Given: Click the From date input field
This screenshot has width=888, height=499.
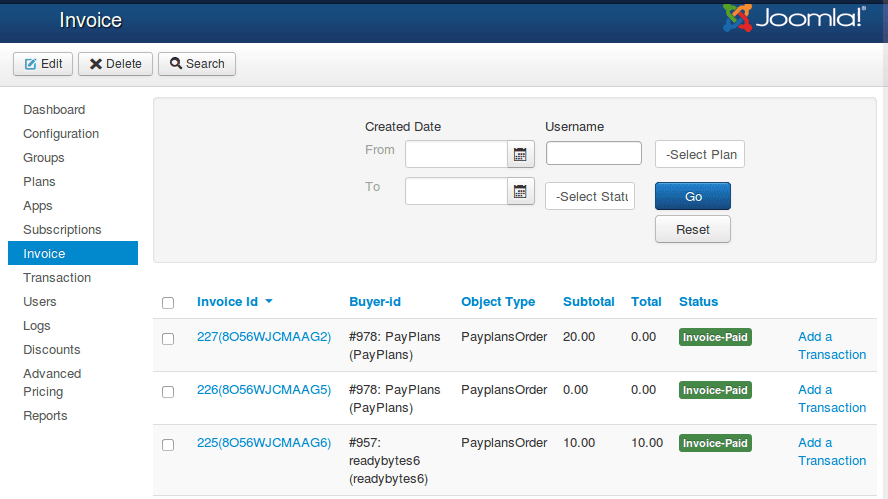Looking at the screenshot, I should [x=456, y=154].
